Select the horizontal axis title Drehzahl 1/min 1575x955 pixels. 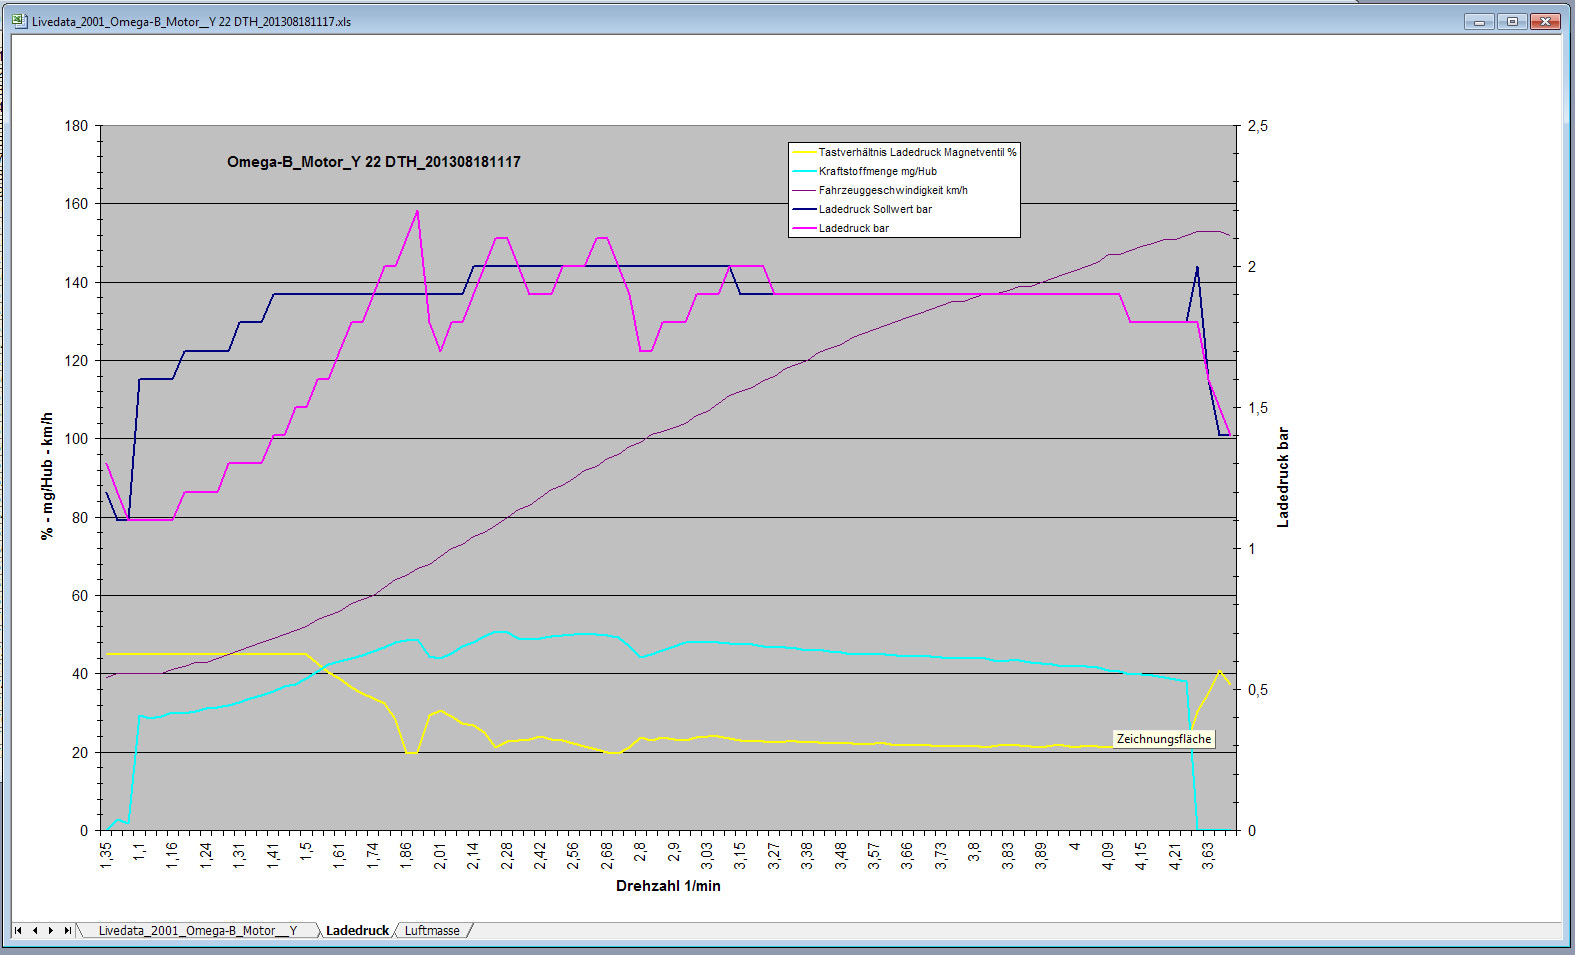668,886
